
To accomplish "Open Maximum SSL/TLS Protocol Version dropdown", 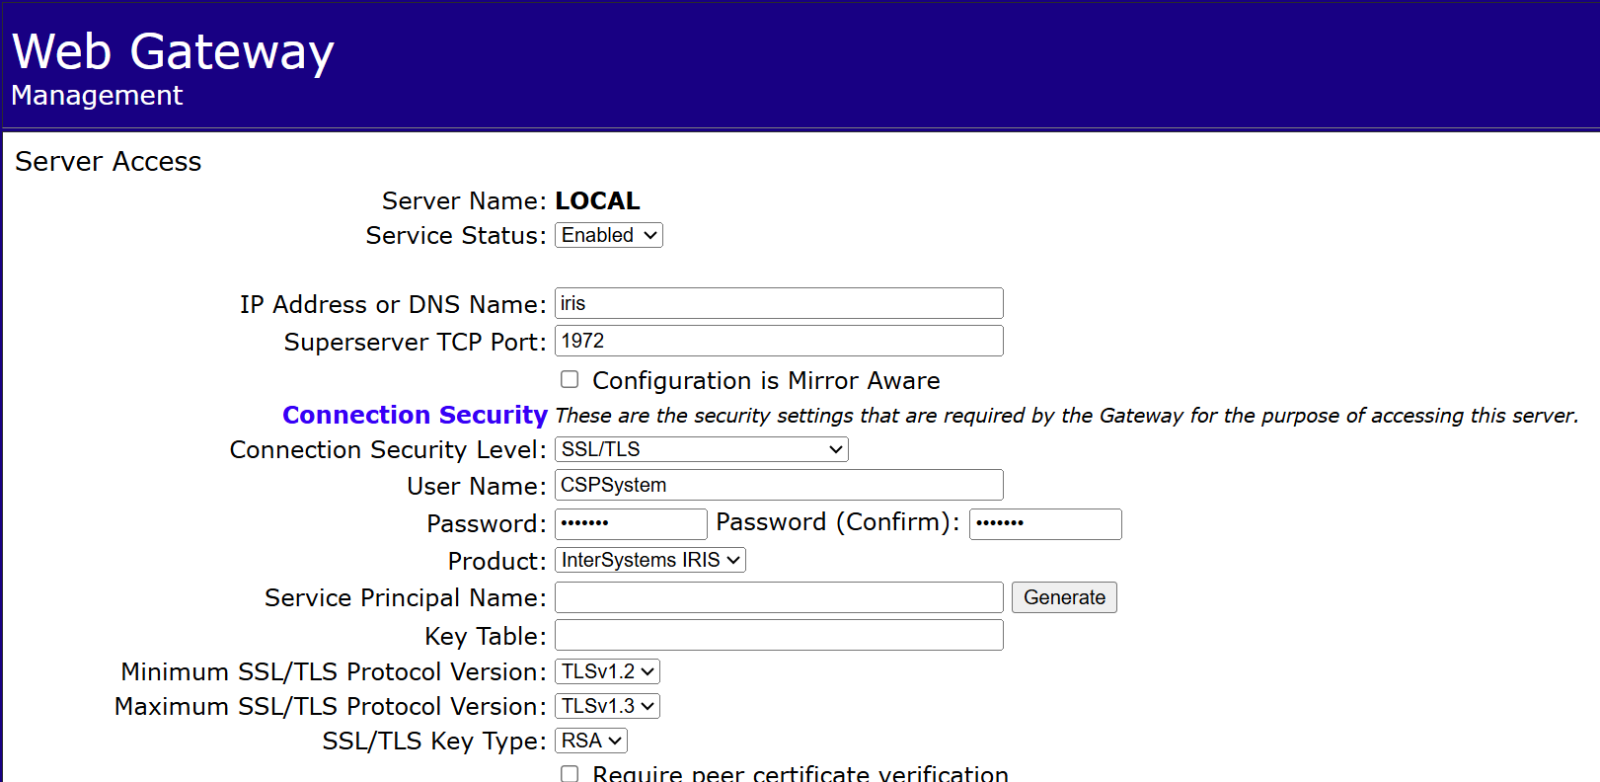I will [x=607, y=706].
